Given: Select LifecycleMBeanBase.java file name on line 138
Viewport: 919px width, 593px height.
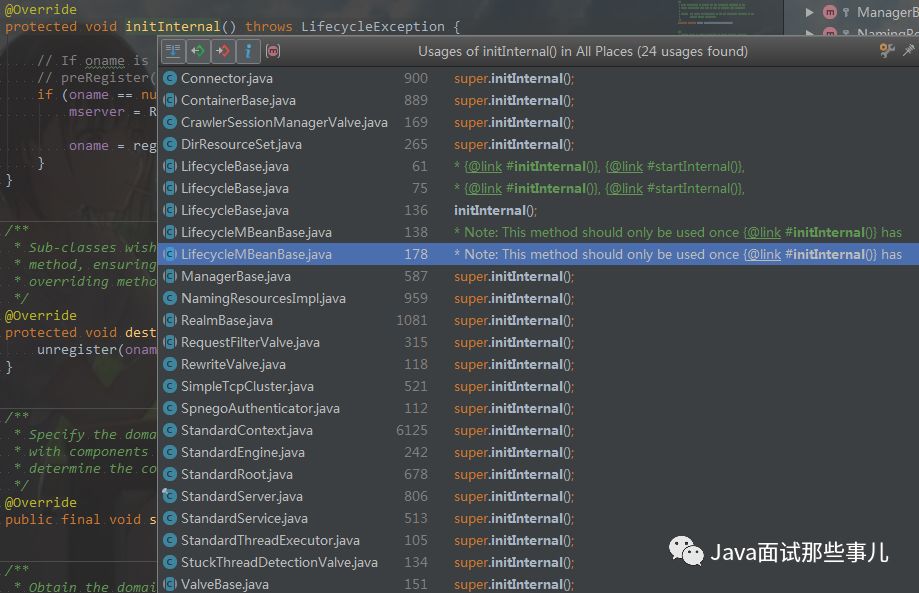Looking at the screenshot, I should 257,233.
